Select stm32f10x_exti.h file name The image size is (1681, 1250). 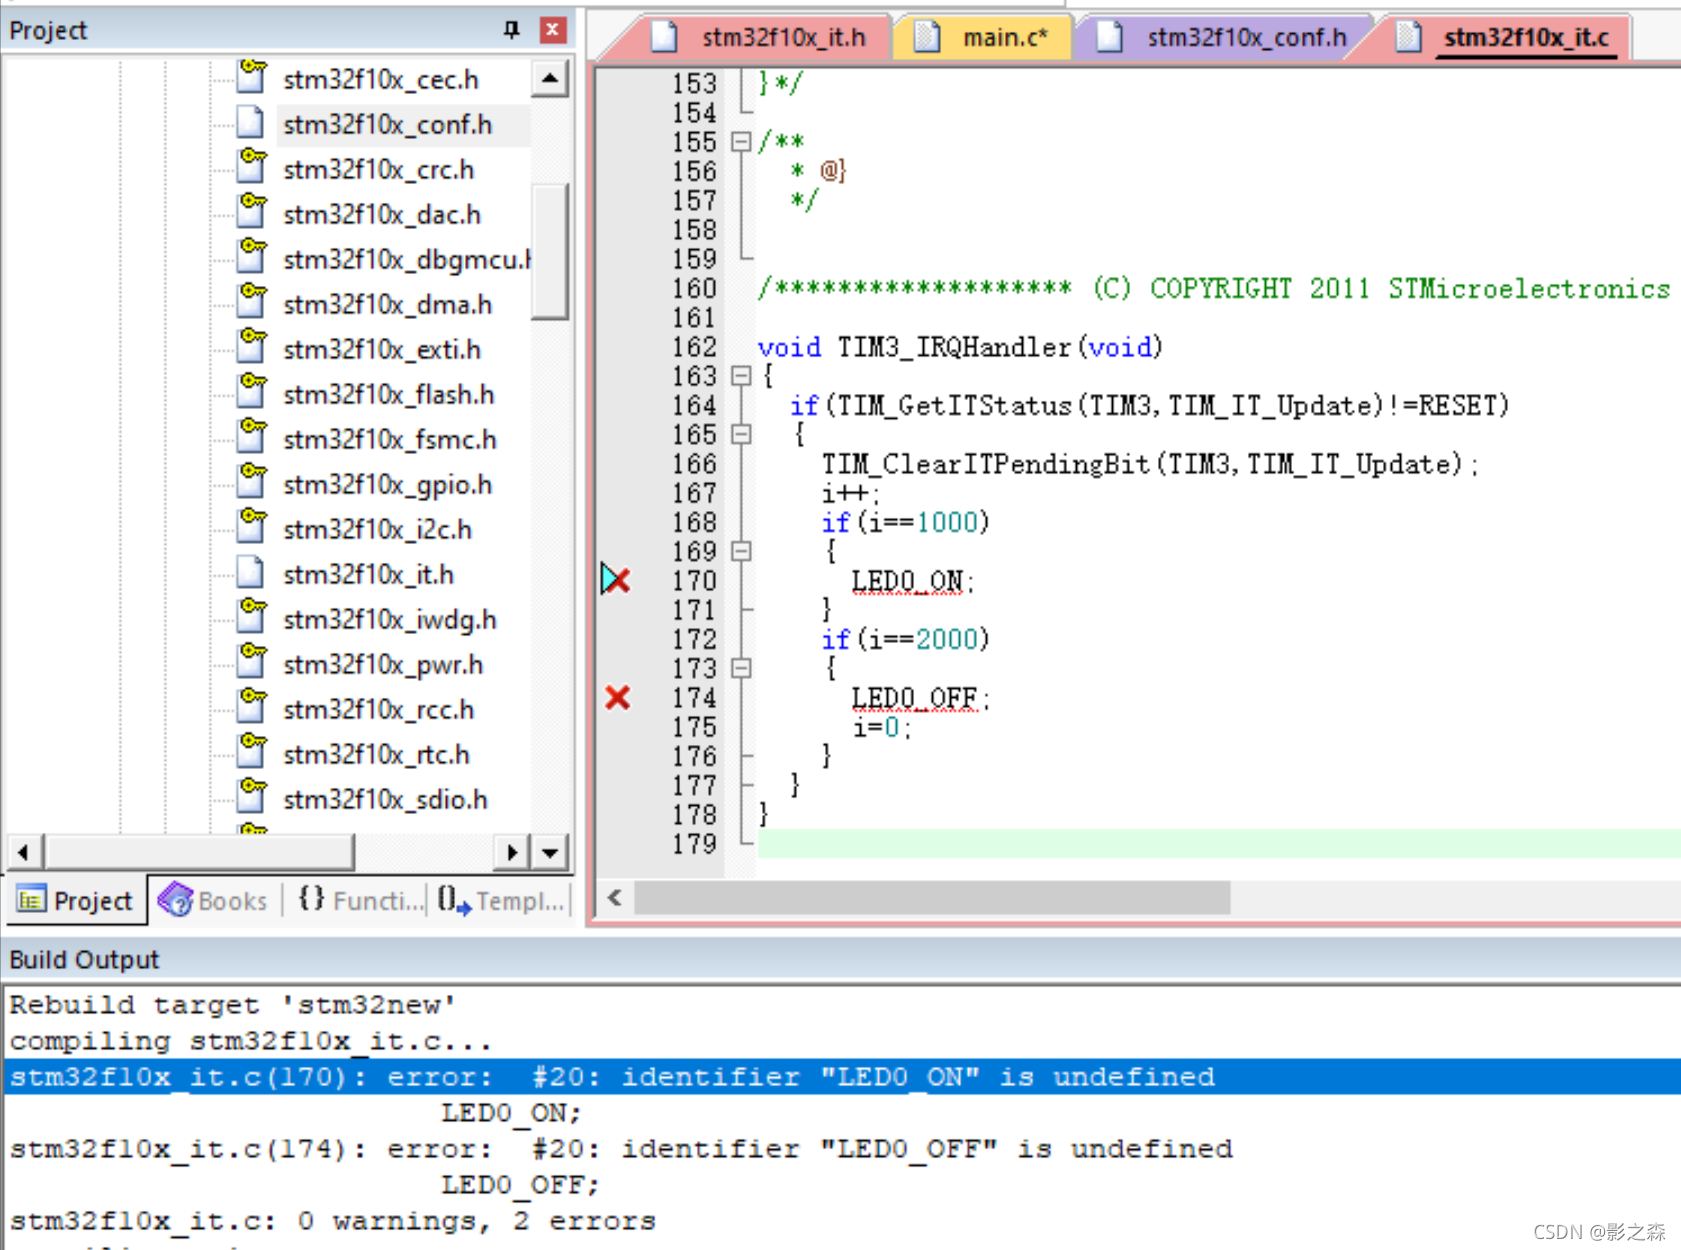(382, 350)
